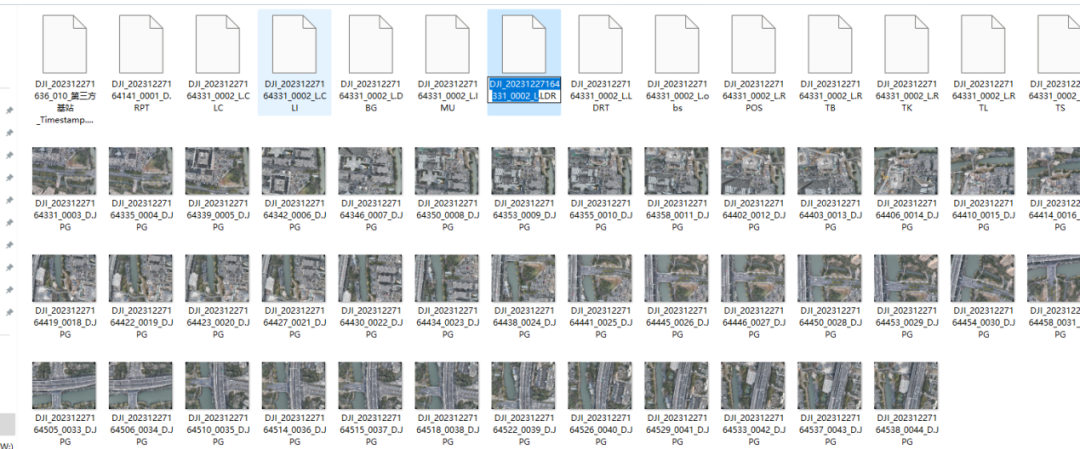The width and height of the screenshot is (1080, 449).
Task: Select image thumbnail 0027_D.JPG
Action: 753,278
